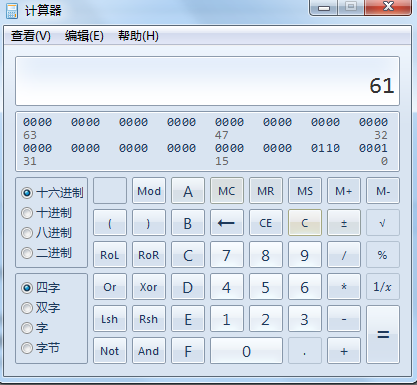The image size is (417, 385).
Task: Click the plus-minus sign button
Action: [344, 223]
